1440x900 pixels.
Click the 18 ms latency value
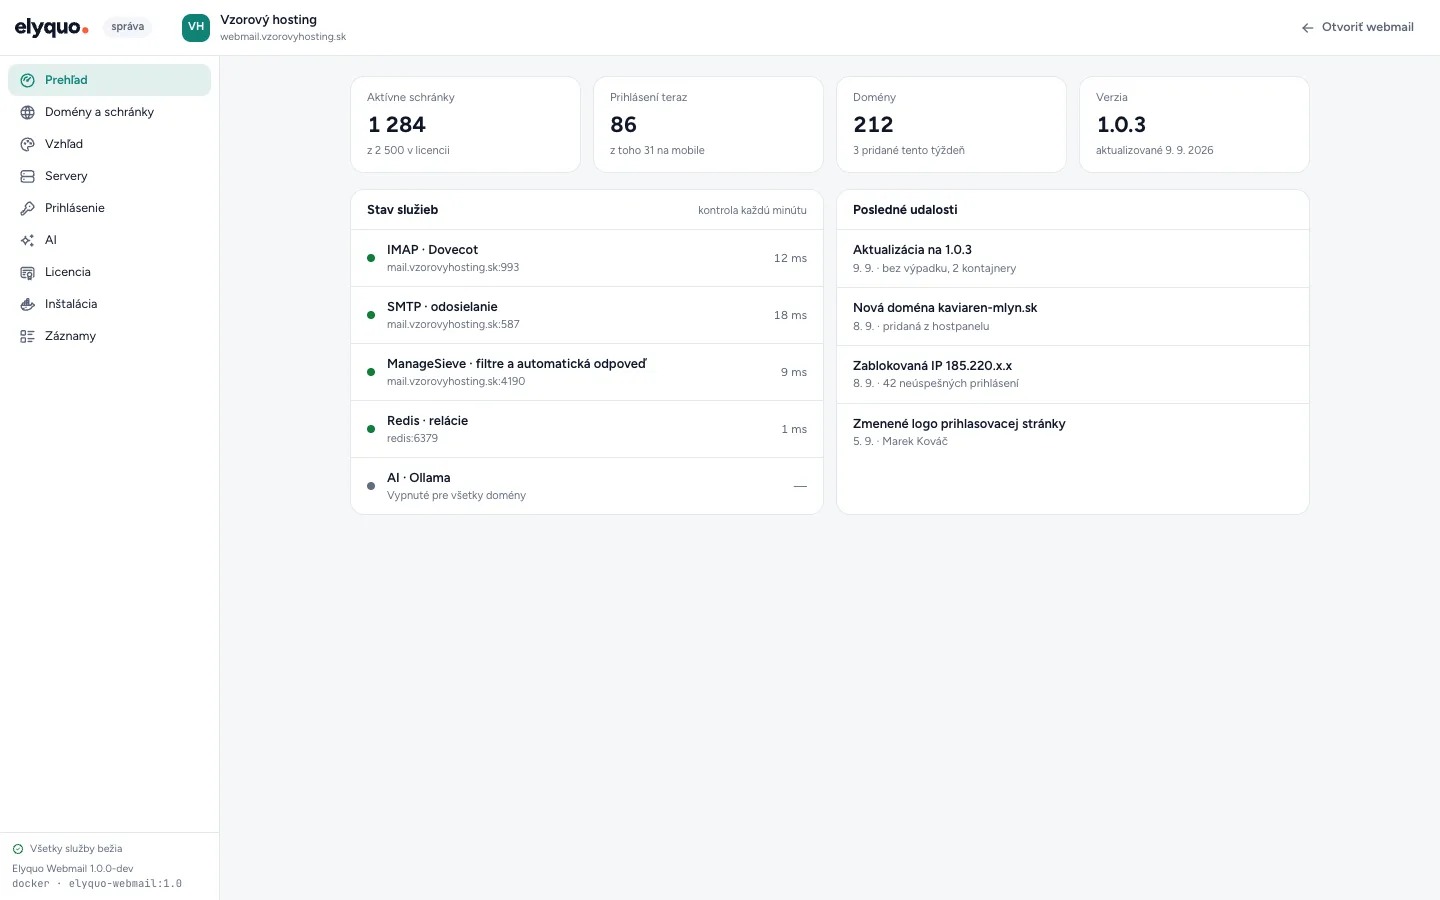coord(790,315)
